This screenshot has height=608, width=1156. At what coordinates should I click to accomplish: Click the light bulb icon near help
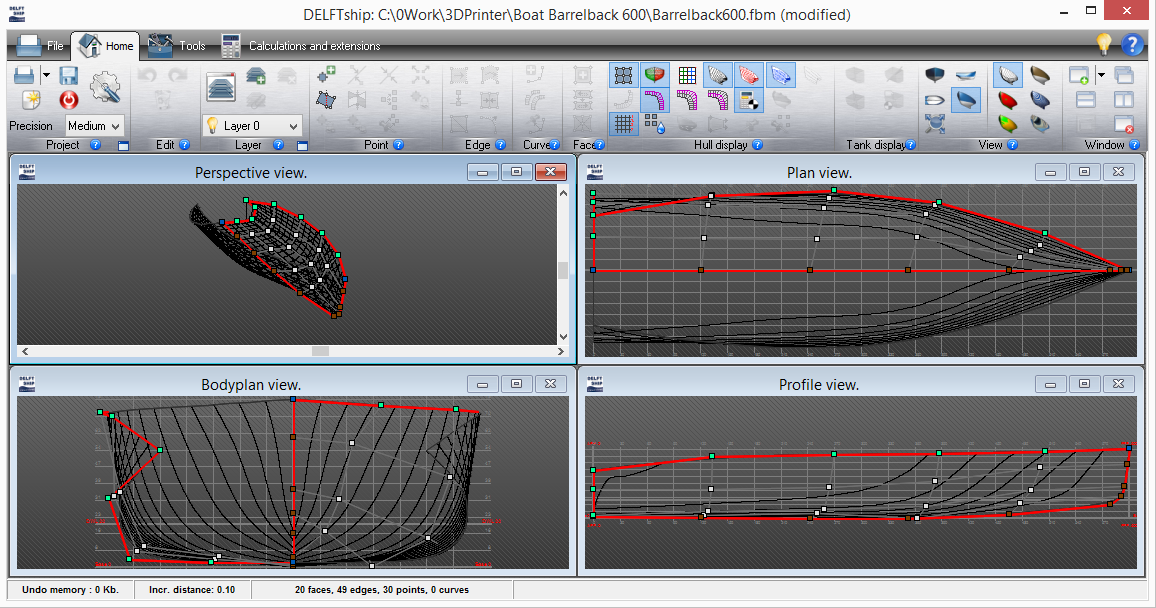tap(1104, 43)
